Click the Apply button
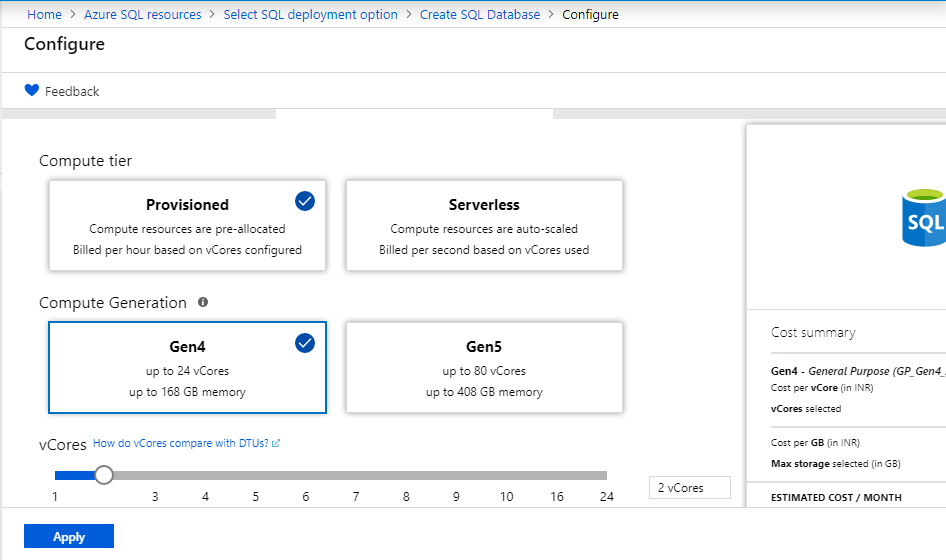This screenshot has width=946, height=560. (69, 536)
